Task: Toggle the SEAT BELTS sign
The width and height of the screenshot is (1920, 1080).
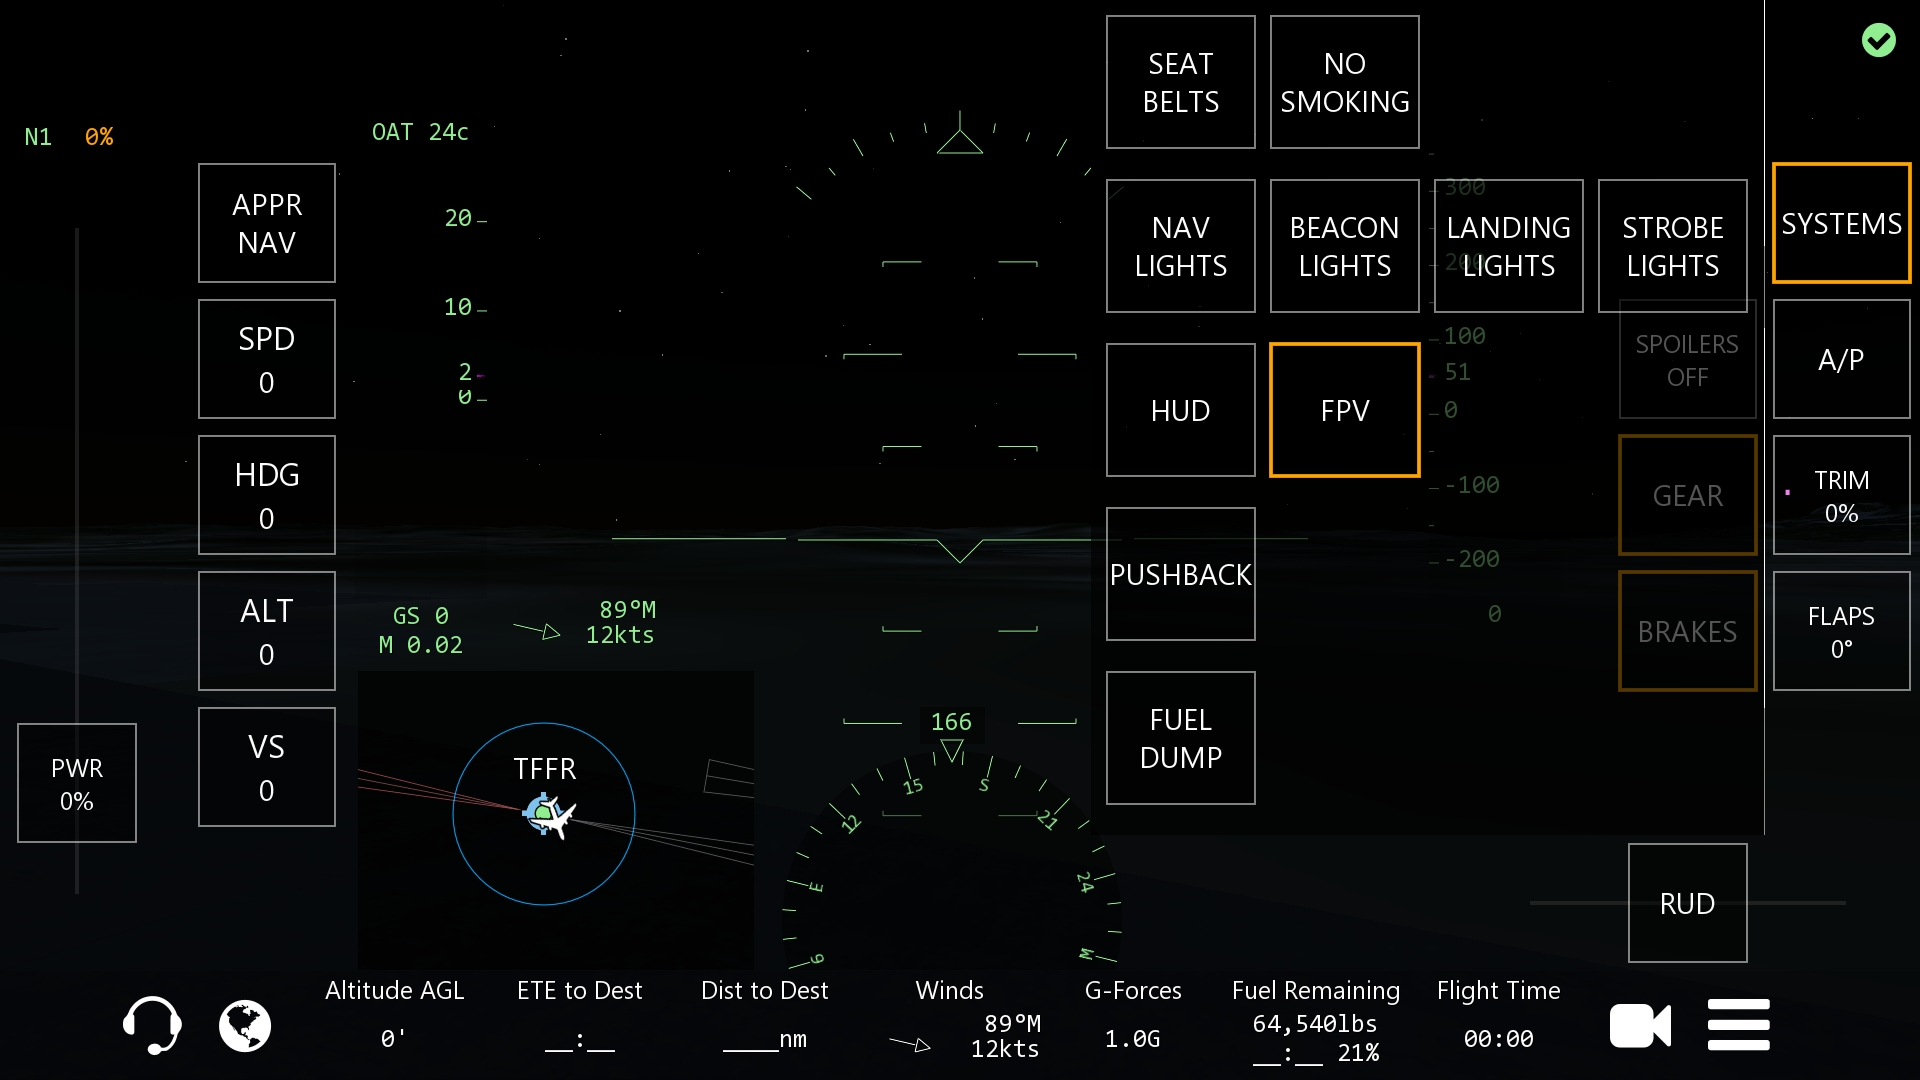Action: pos(1180,82)
